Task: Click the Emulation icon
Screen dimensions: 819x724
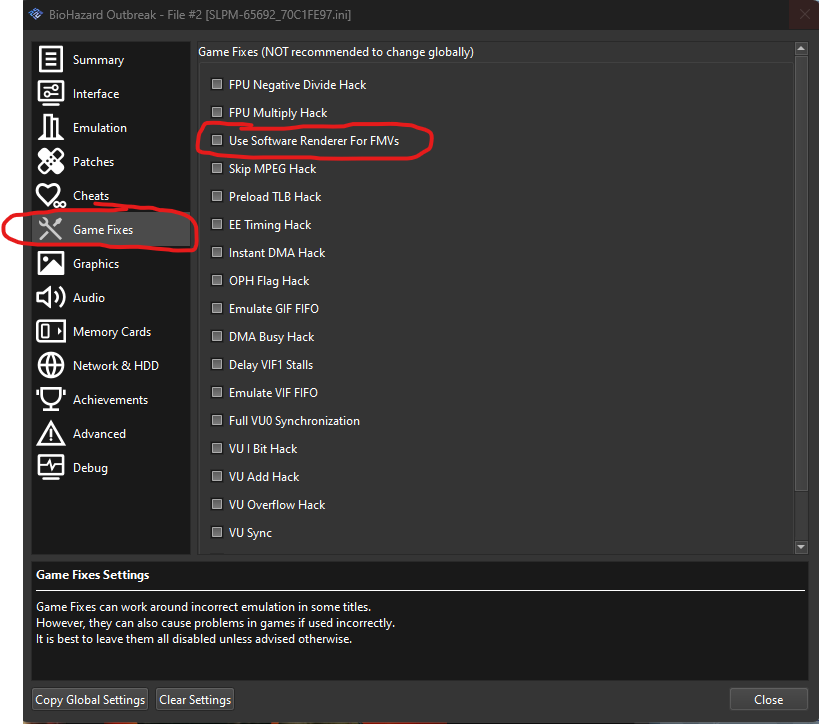Action: point(51,127)
